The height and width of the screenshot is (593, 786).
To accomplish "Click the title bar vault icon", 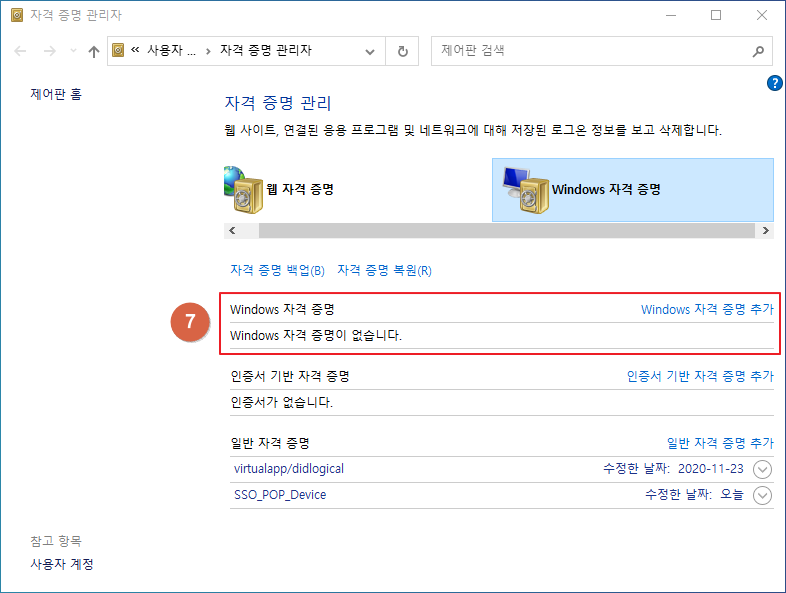I will tap(17, 16).
